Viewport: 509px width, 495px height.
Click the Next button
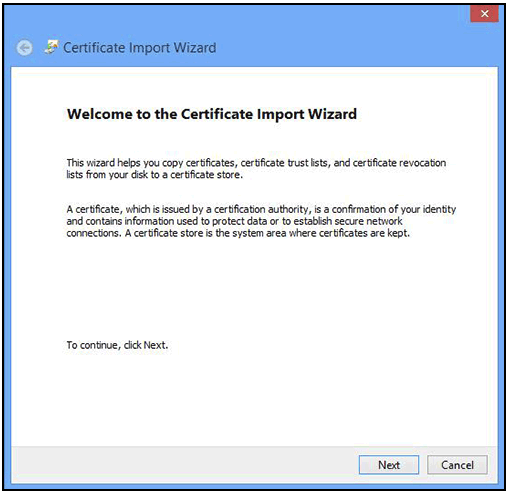(389, 465)
